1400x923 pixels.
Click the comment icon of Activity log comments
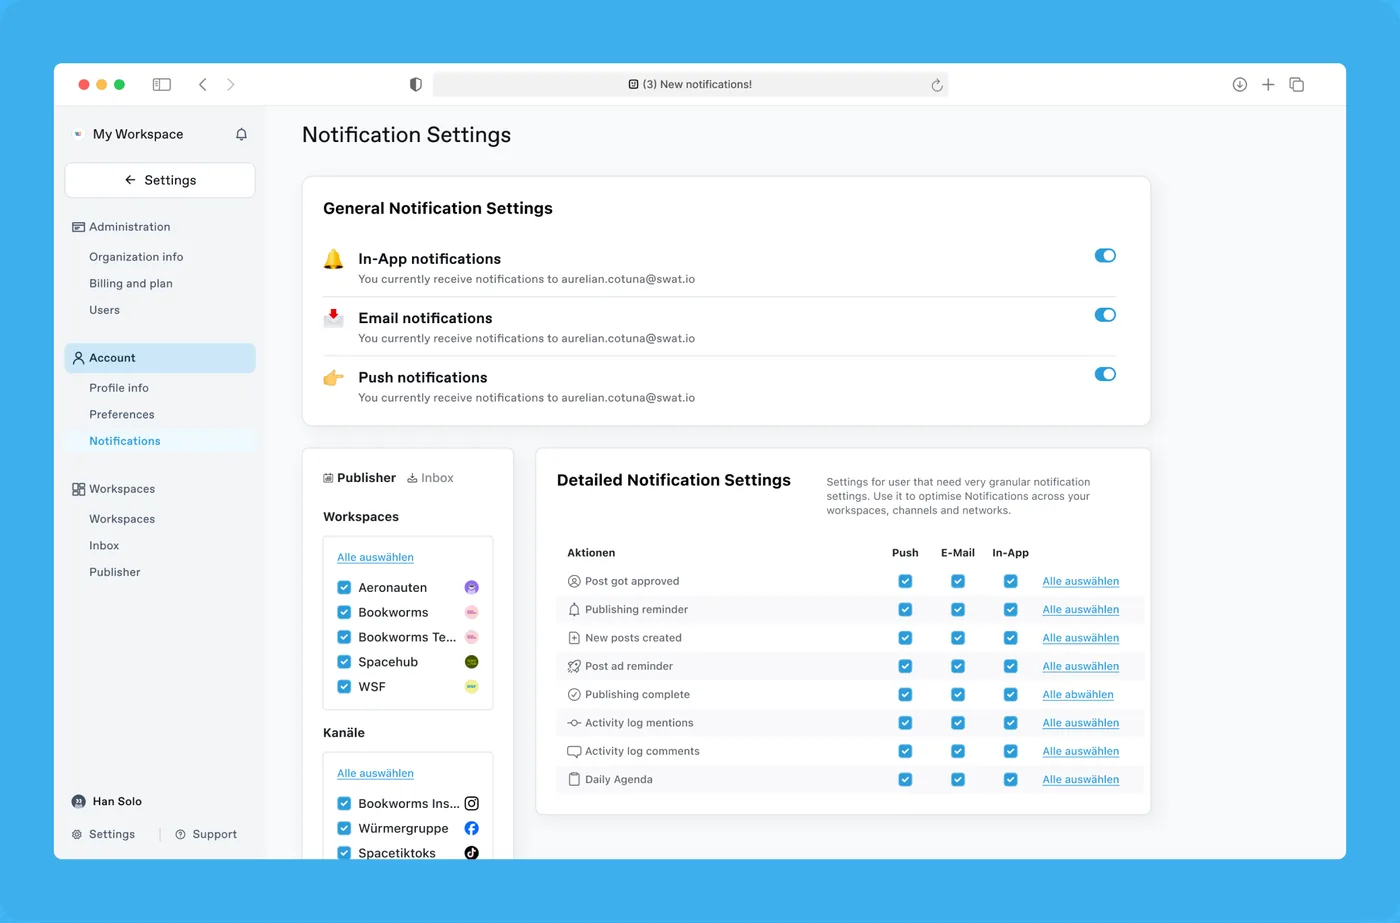point(574,752)
